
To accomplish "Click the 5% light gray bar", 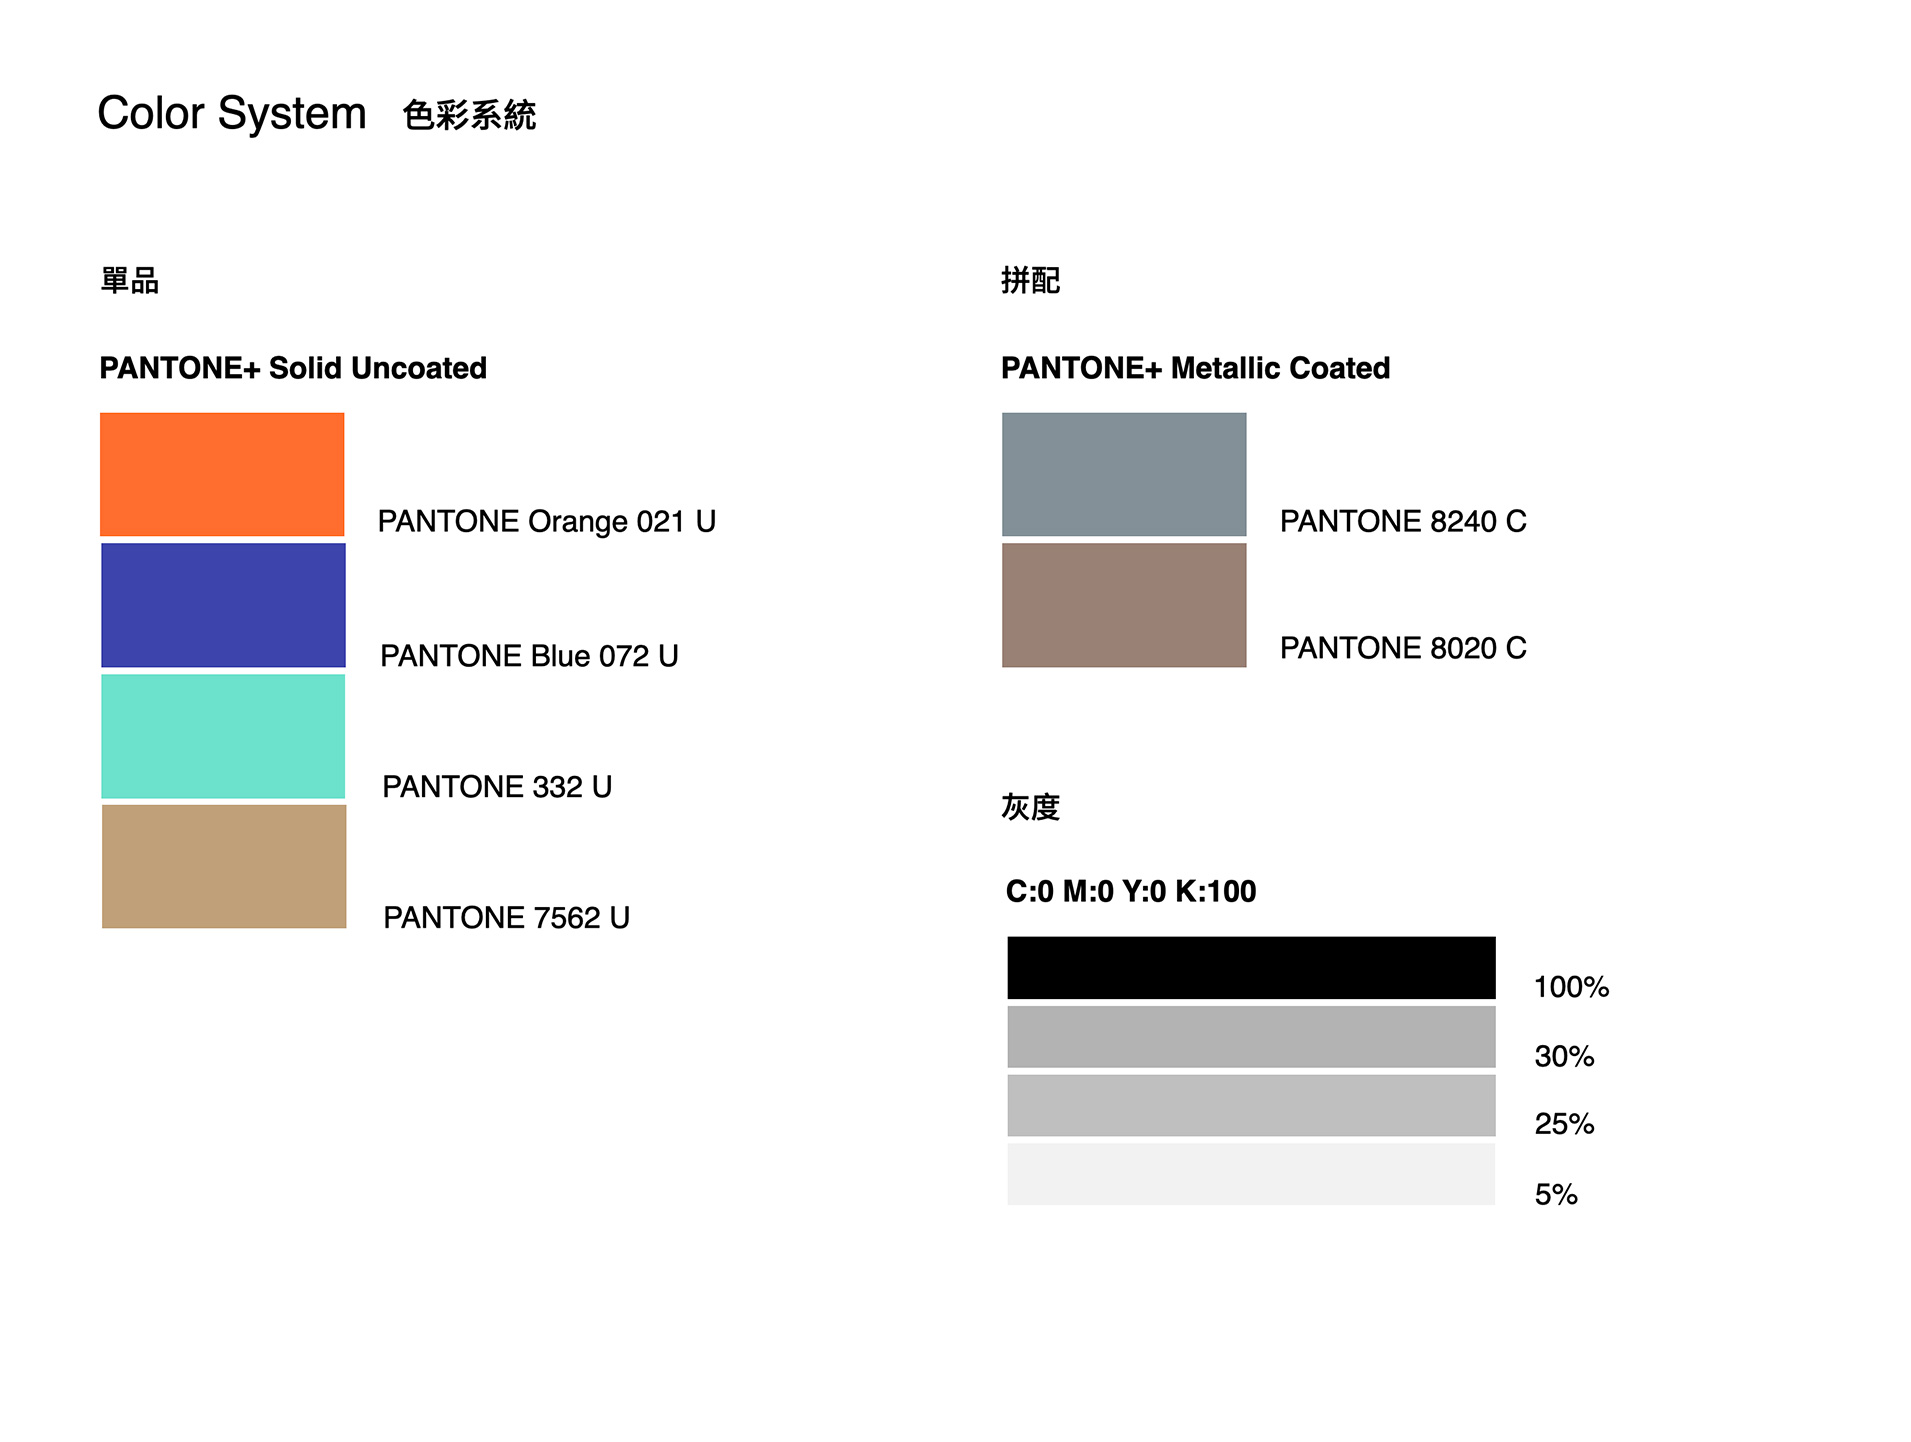I will (1251, 1174).
